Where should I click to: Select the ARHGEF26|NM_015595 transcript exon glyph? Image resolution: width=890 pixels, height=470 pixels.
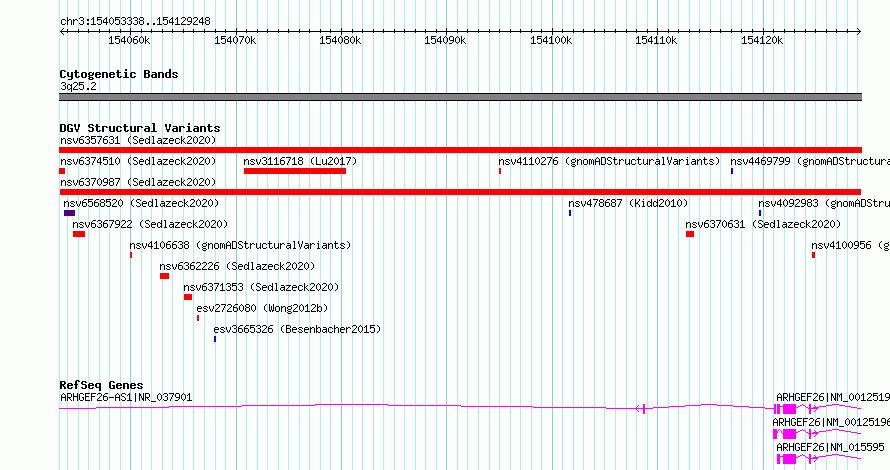(790, 459)
